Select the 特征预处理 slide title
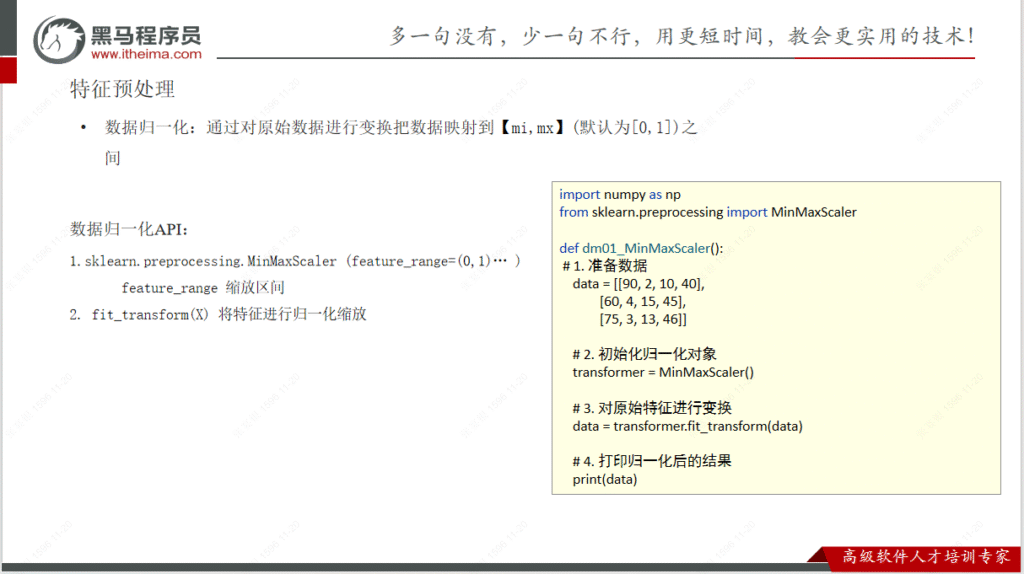 123,89
